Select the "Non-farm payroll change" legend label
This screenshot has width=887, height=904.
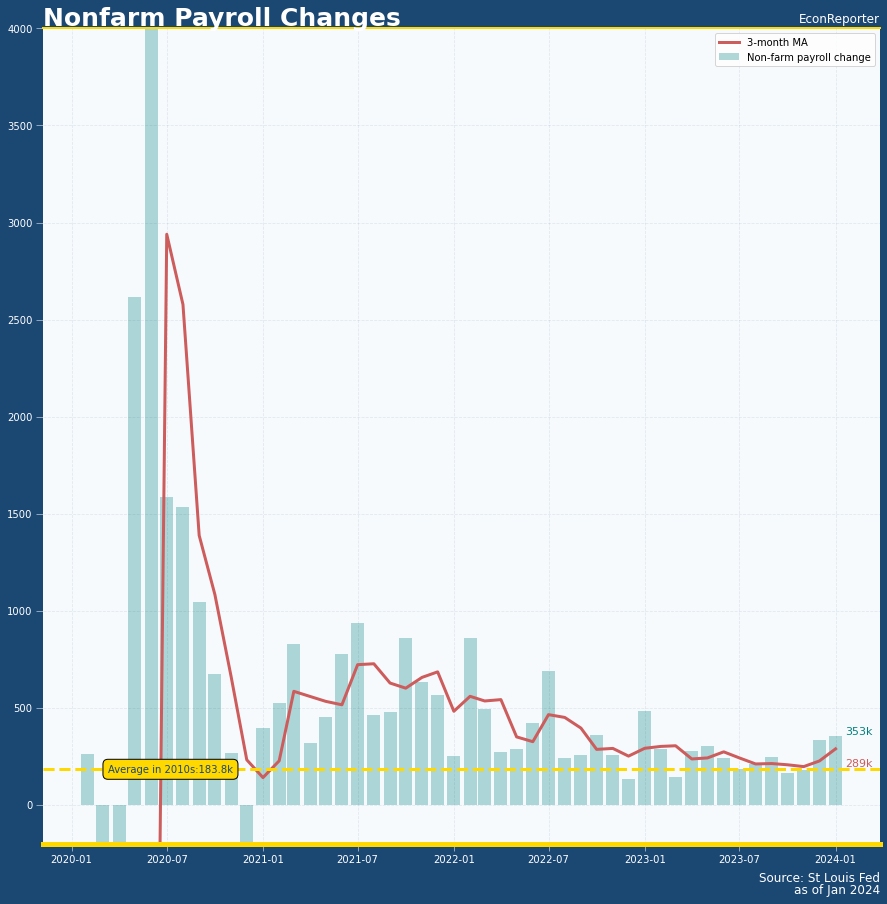click(808, 57)
